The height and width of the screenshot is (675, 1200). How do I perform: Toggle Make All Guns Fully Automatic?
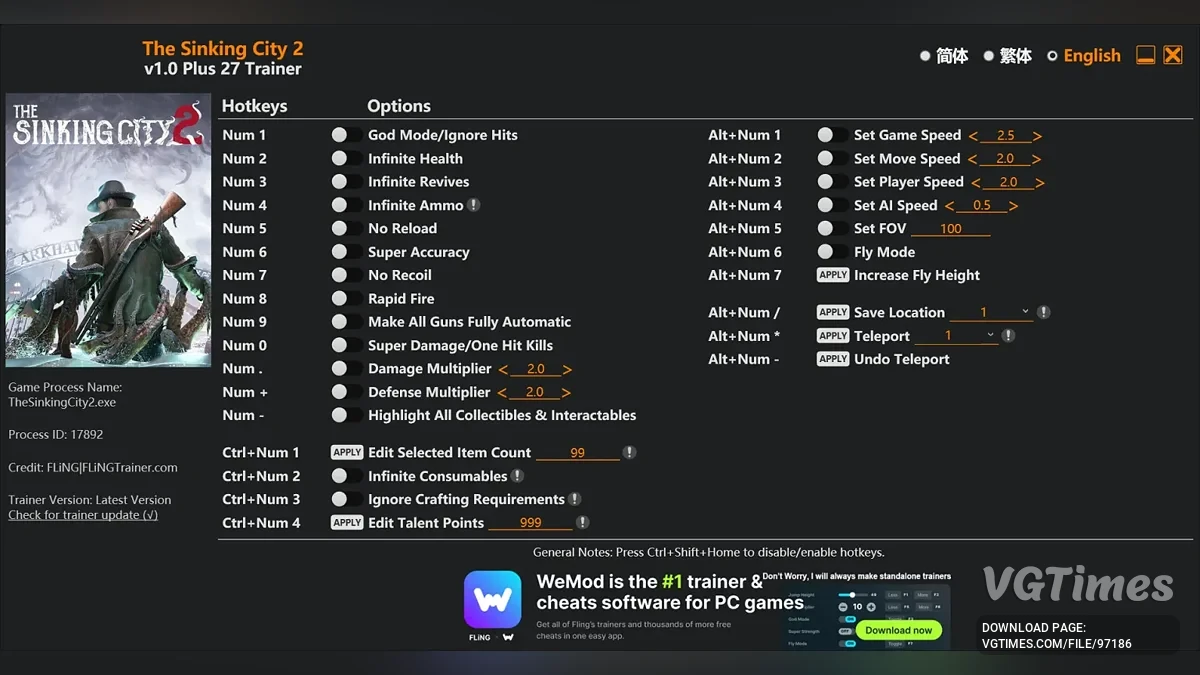[x=346, y=322]
